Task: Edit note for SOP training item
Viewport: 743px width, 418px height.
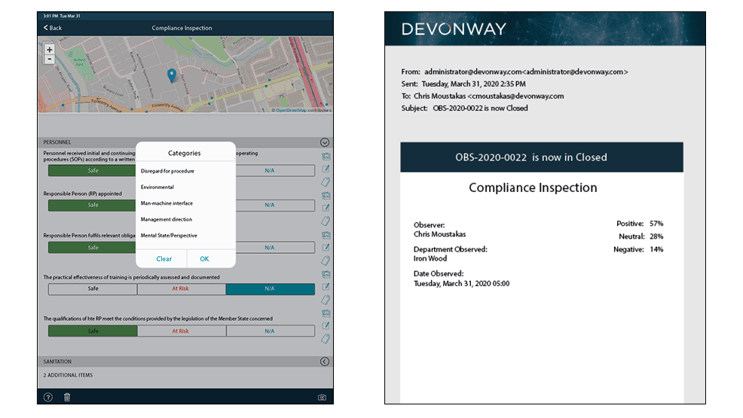Action: coord(326,169)
